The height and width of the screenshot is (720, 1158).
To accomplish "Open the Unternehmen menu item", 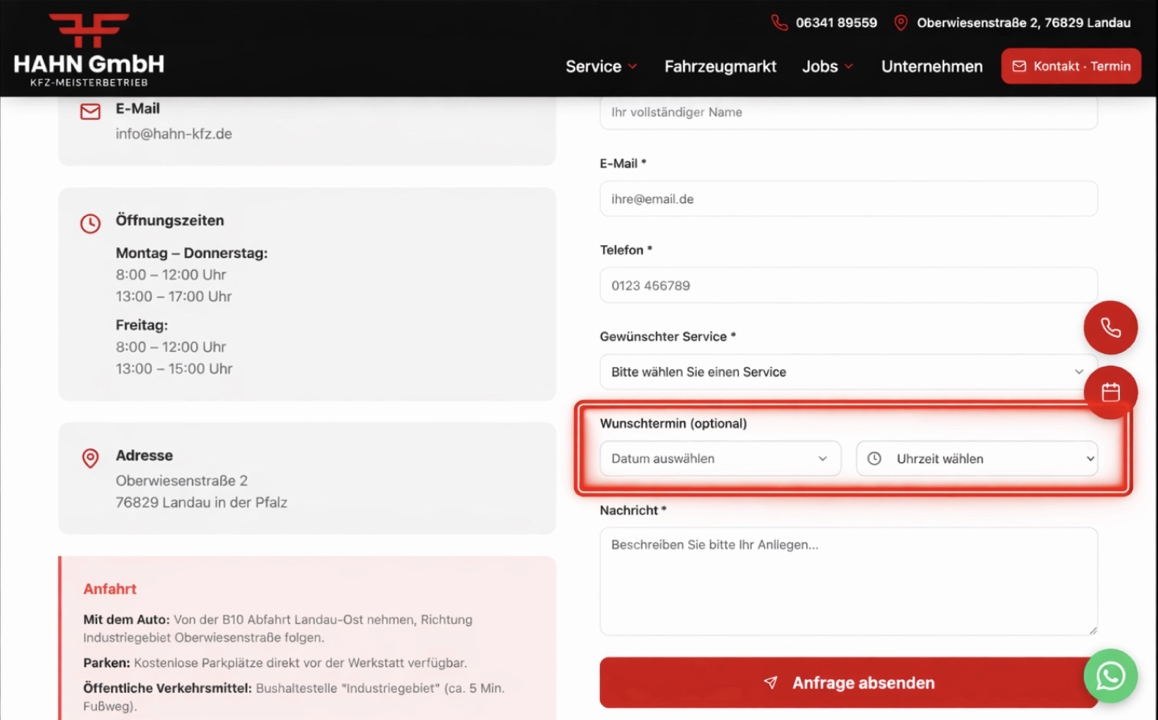I will [x=931, y=66].
